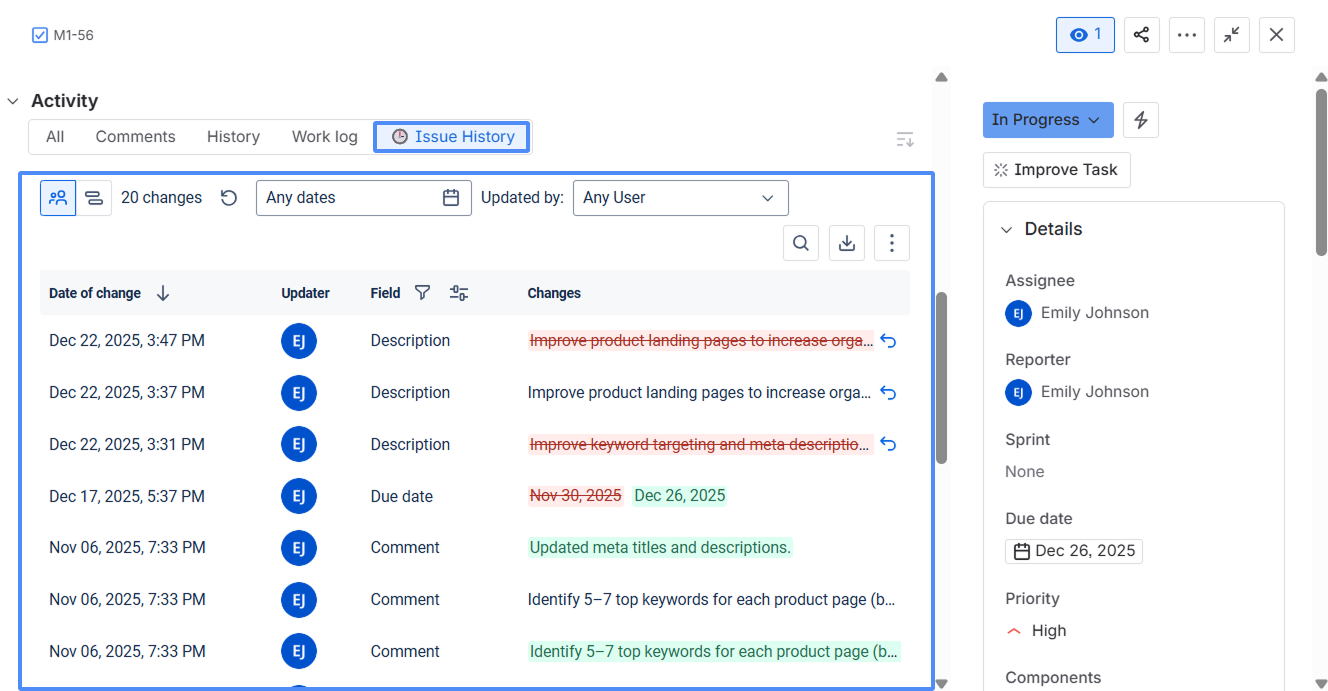Click the reset changes refresh icon

(229, 198)
